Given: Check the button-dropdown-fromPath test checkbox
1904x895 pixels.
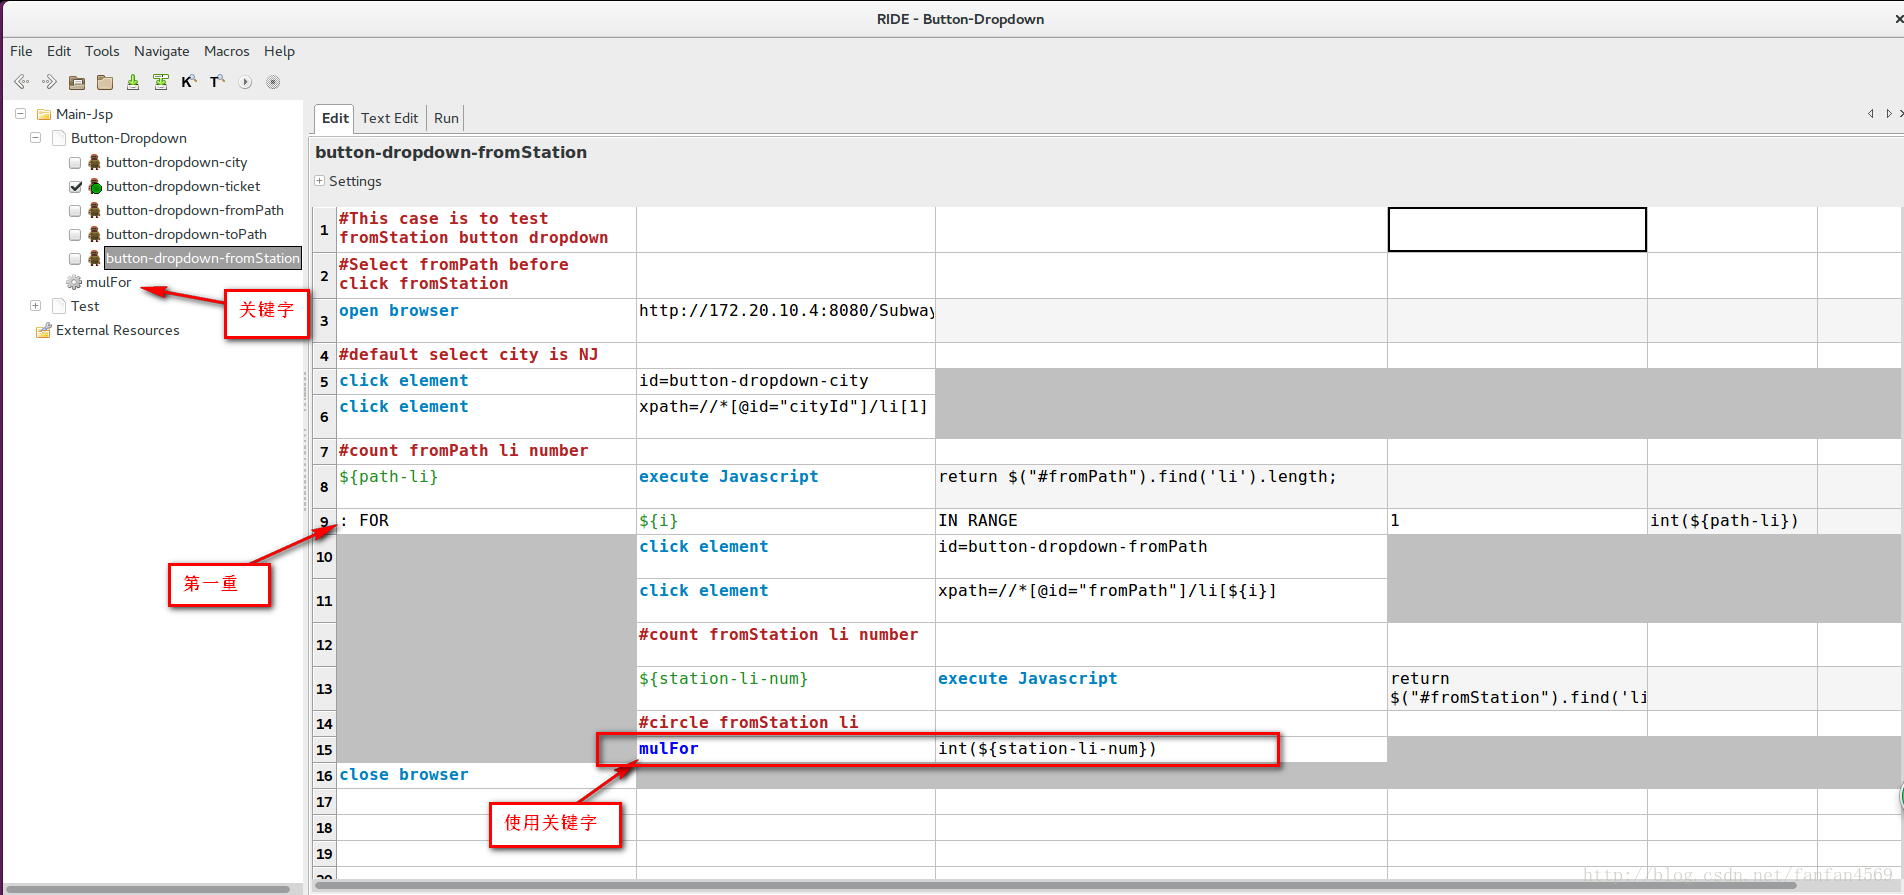Looking at the screenshot, I should (x=75, y=211).
